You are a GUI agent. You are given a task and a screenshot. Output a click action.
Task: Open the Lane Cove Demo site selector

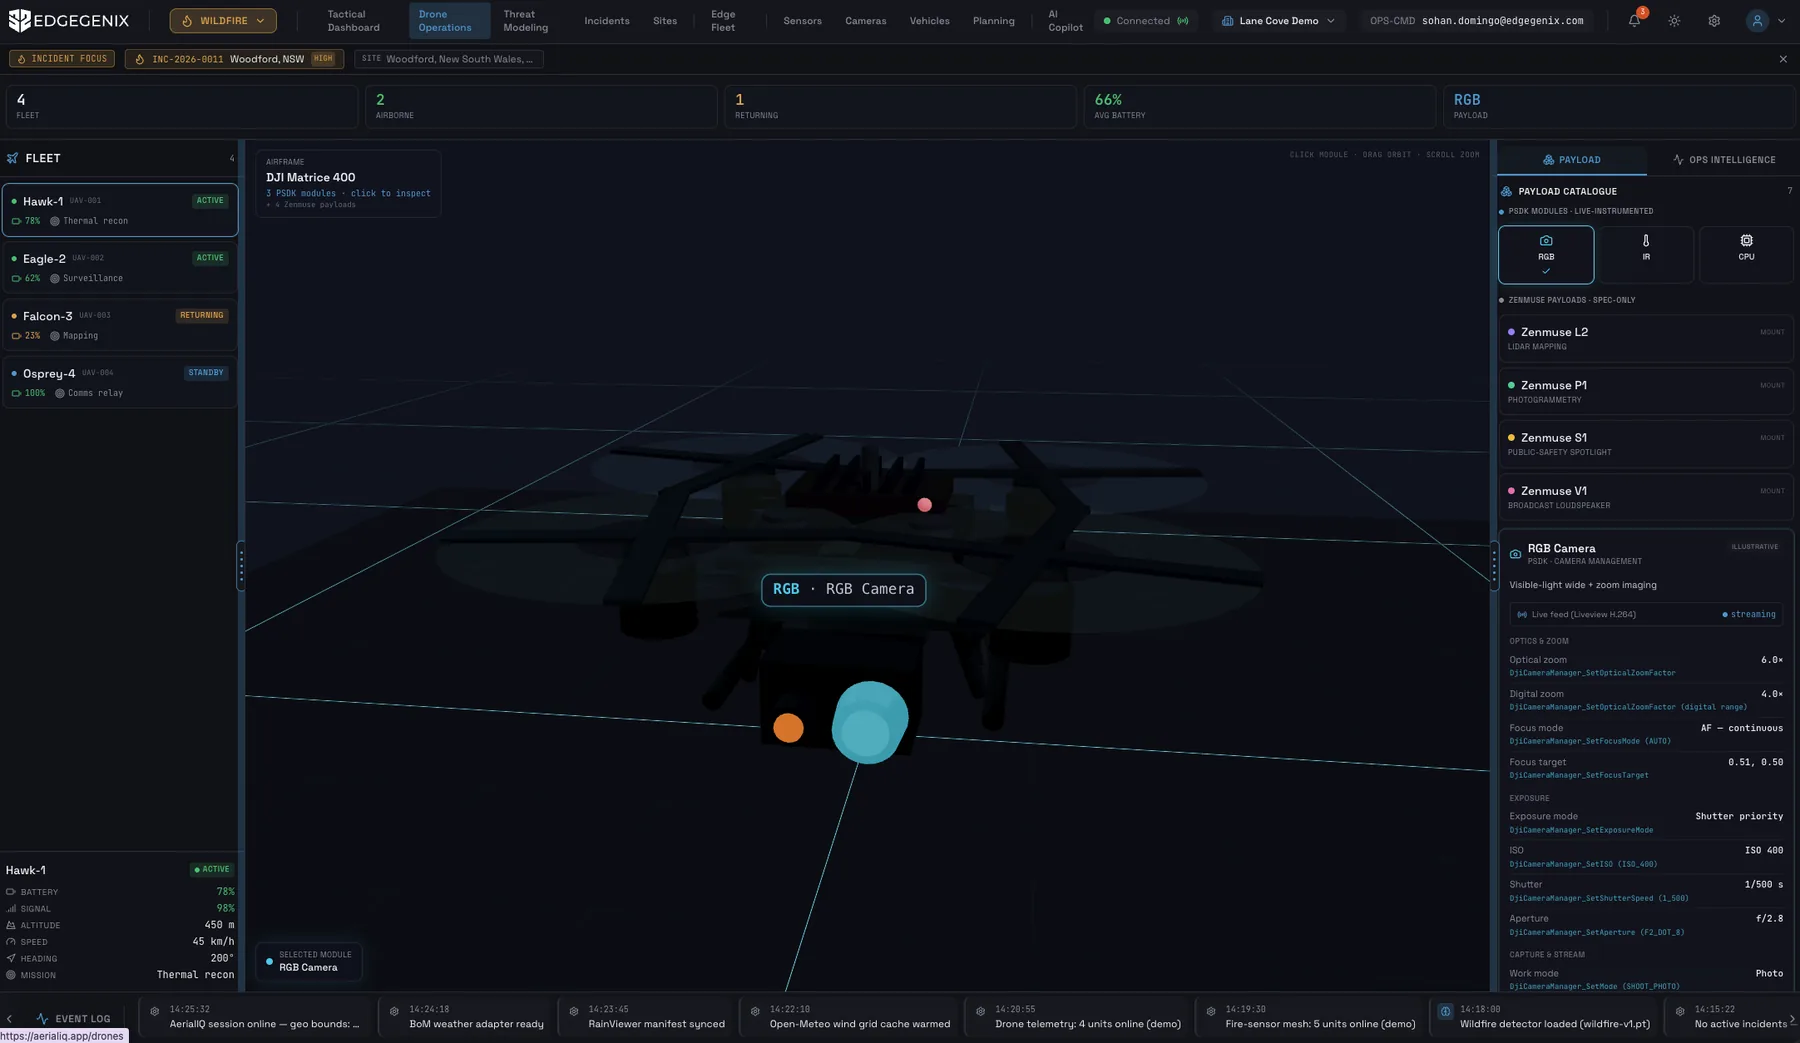point(1278,21)
